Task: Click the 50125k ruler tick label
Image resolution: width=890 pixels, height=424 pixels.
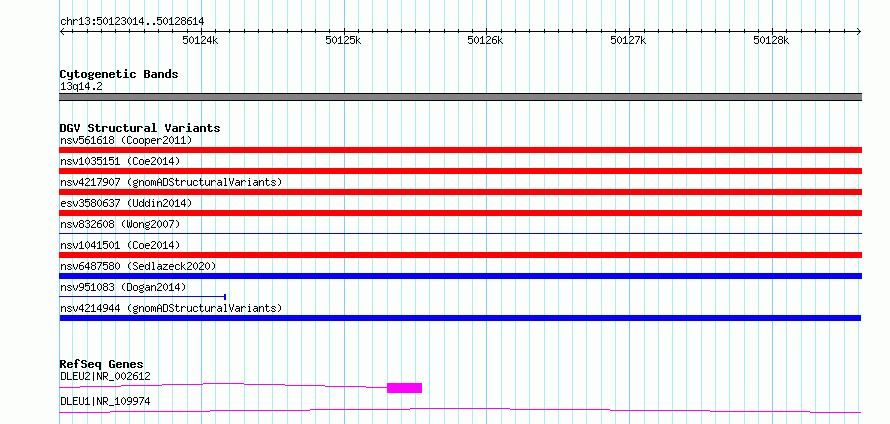Action: coord(343,40)
